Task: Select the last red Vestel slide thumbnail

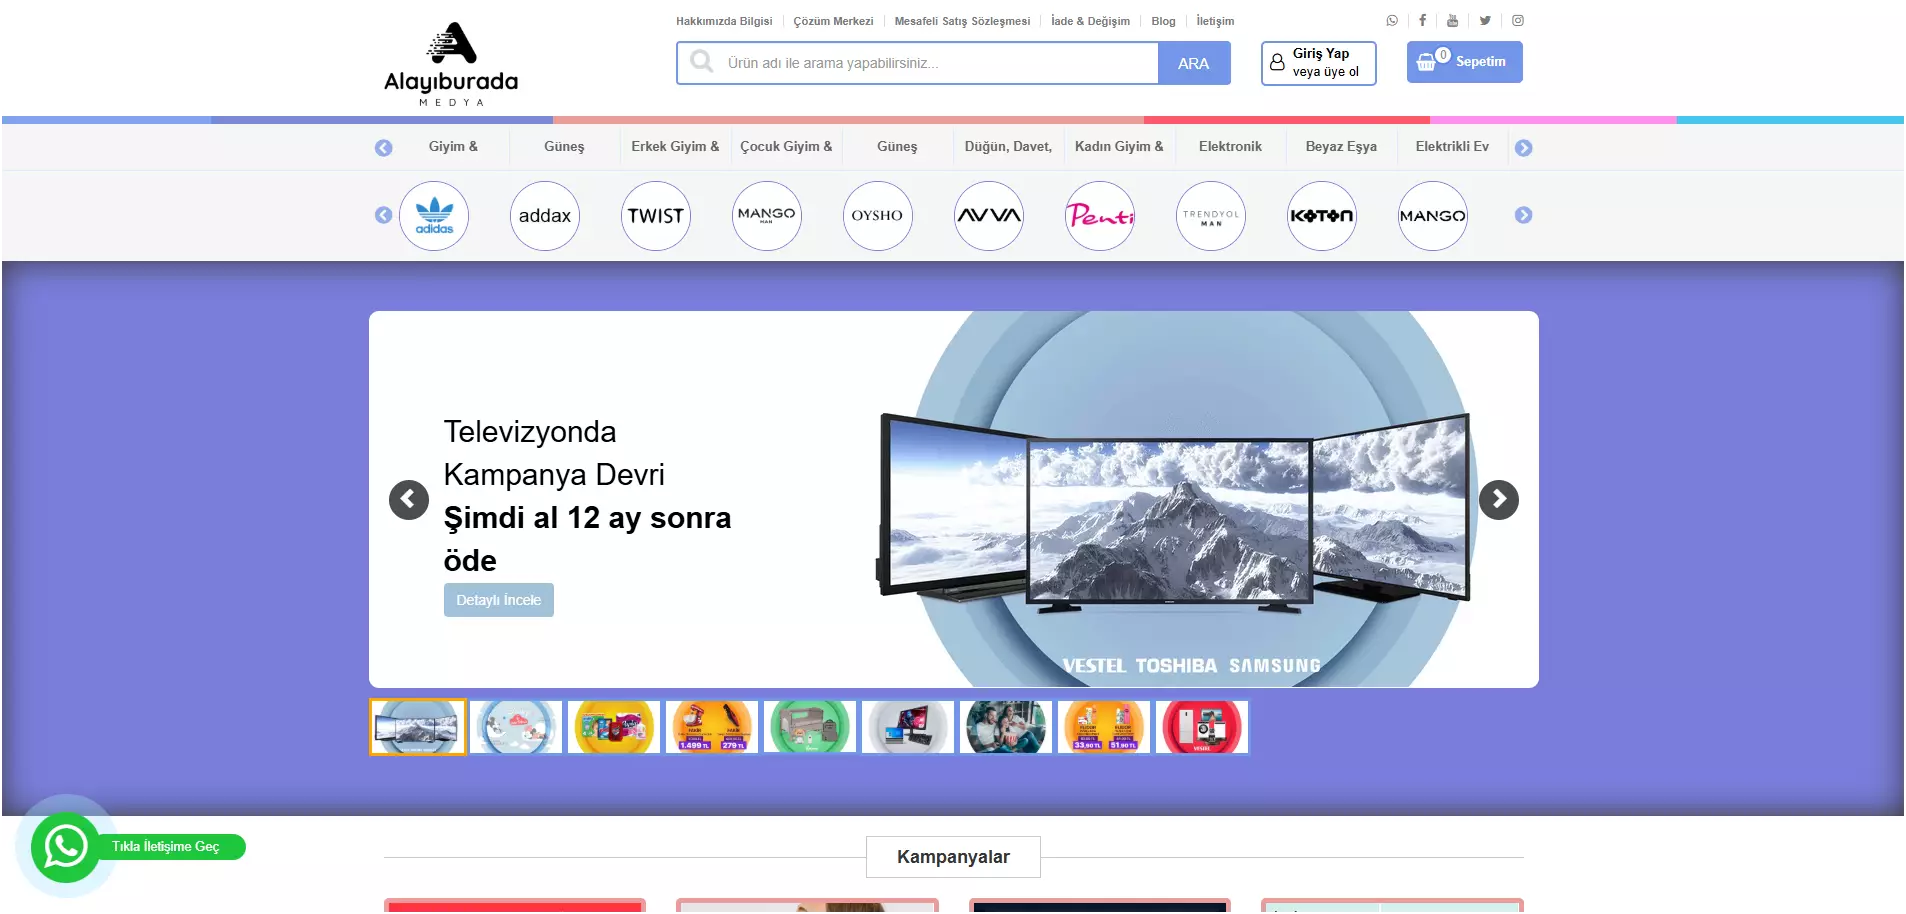Action: coord(1201,727)
